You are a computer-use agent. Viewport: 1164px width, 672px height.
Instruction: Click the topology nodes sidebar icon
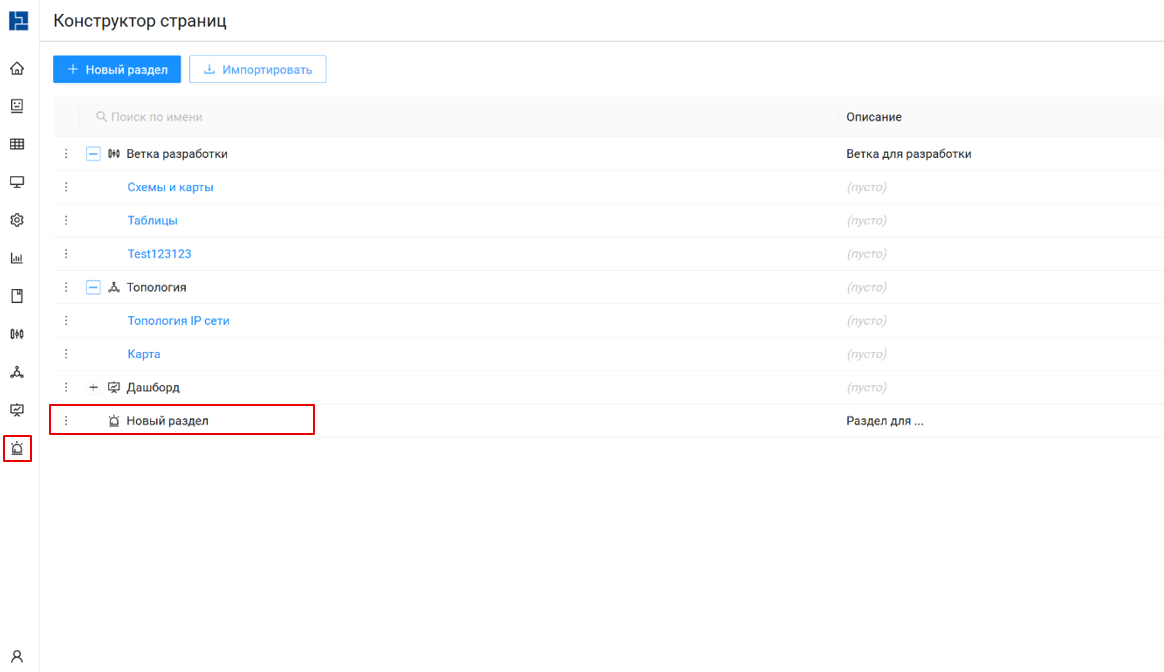(17, 372)
